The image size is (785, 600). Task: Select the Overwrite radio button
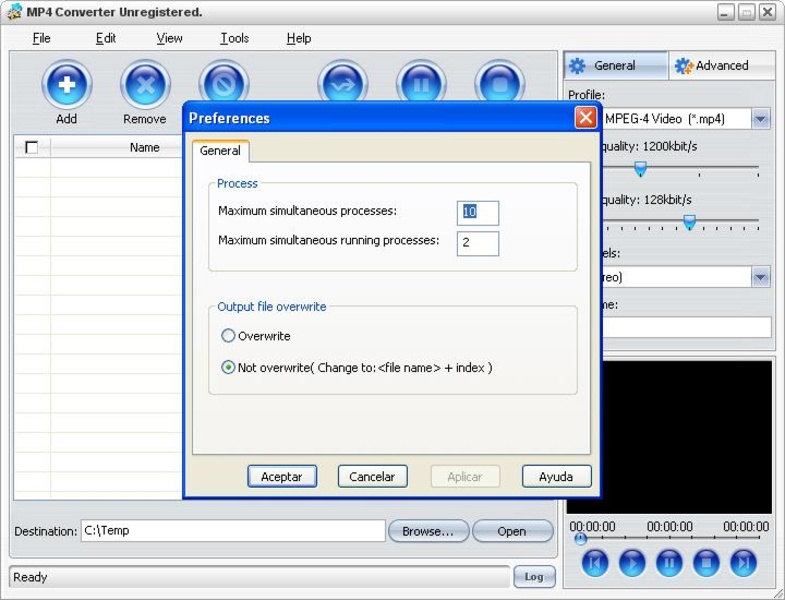(x=229, y=336)
